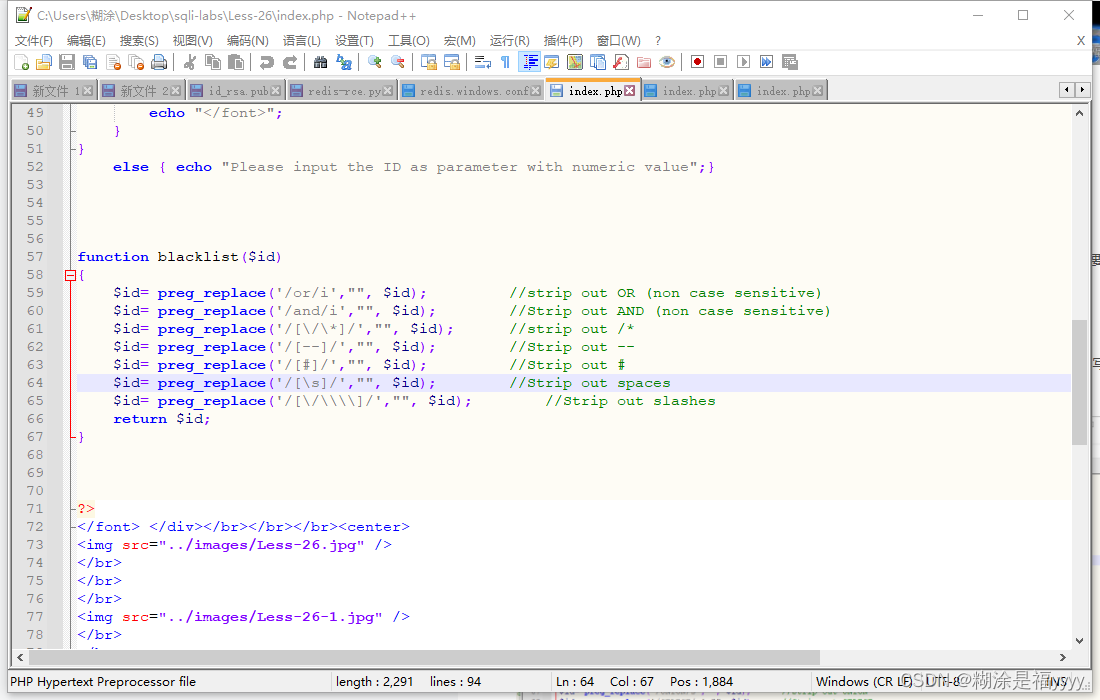The image size is (1100, 700).
Task: Stop macro recording
Action: pos(720,62)
